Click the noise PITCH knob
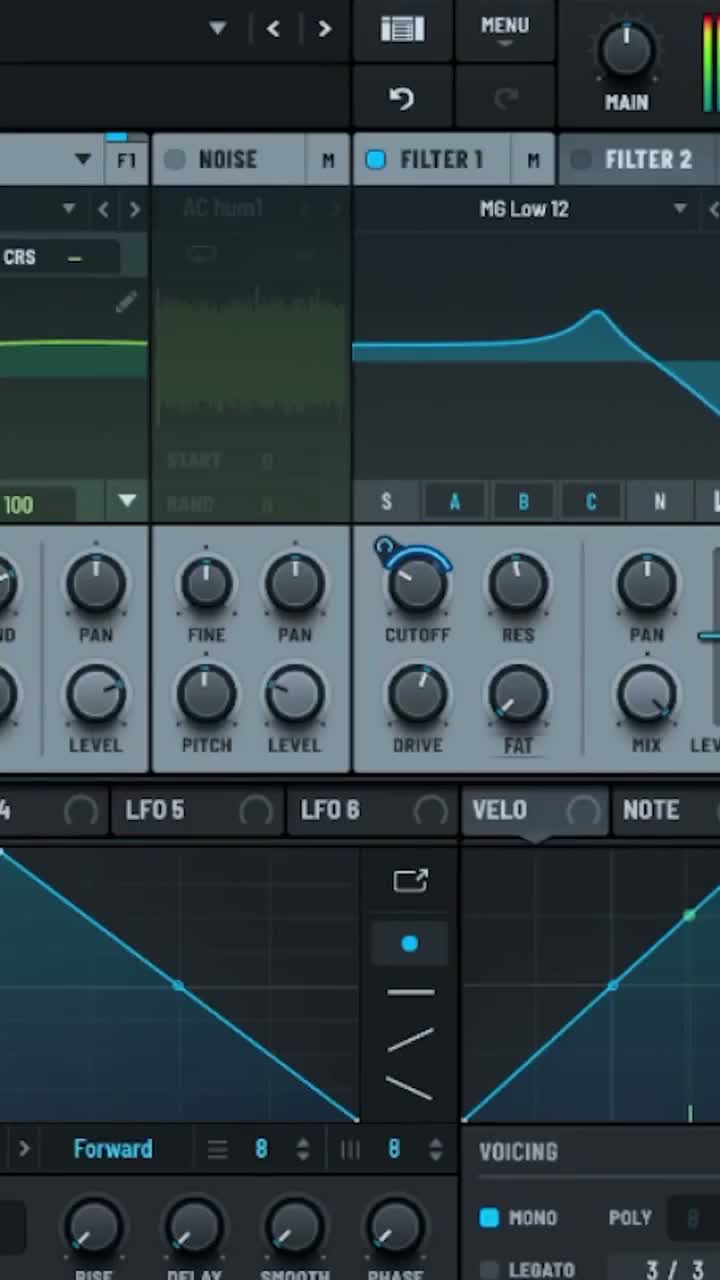Screen dimensions: 720x1280 (x=206, y=694)
